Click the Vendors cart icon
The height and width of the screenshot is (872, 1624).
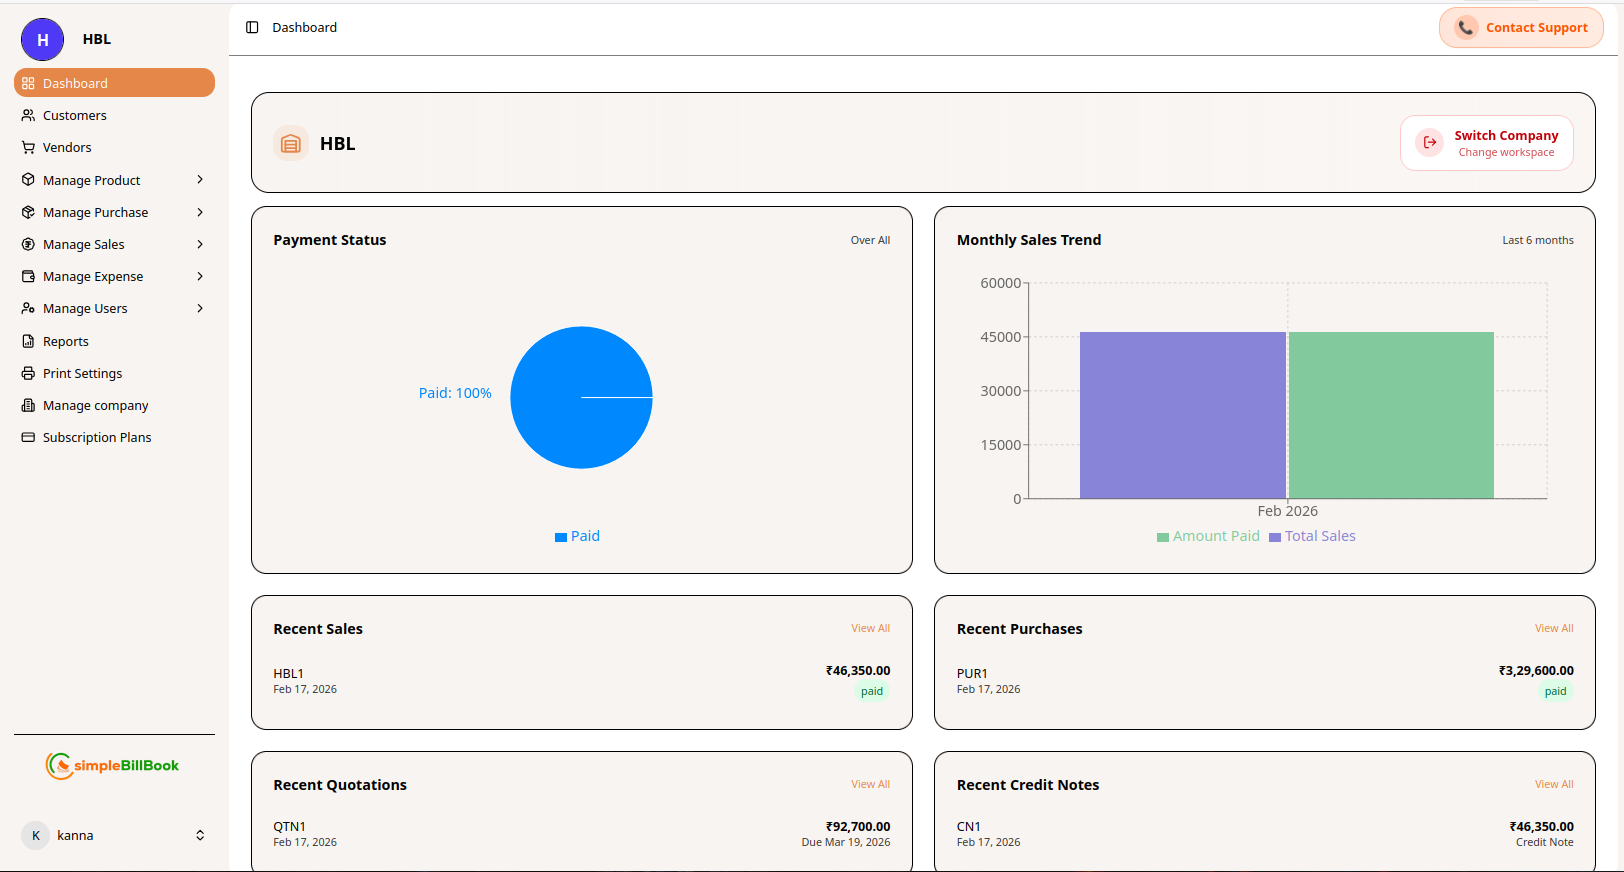tap(28, 147)
